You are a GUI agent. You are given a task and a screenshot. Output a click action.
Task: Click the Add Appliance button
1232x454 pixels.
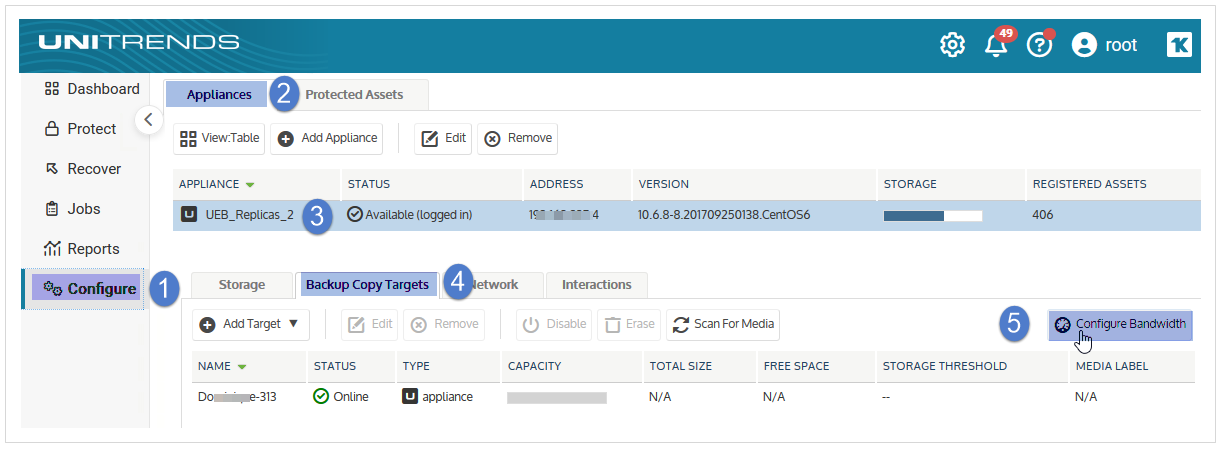coord(328,138)
